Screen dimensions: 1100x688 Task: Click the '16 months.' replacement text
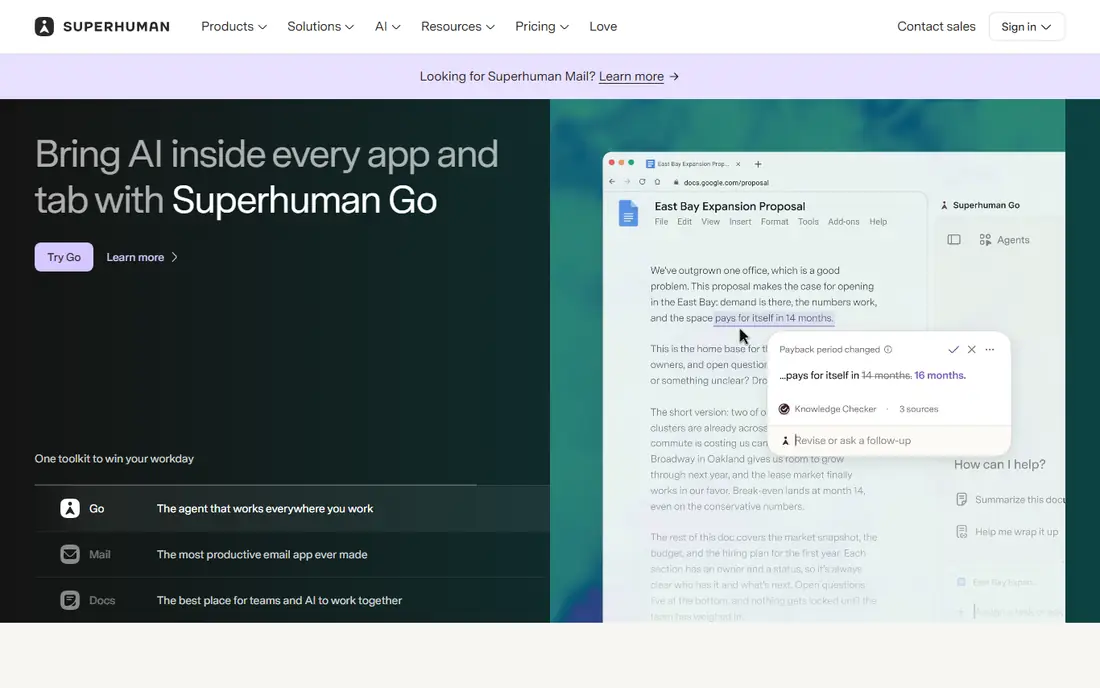click(940, 375)
